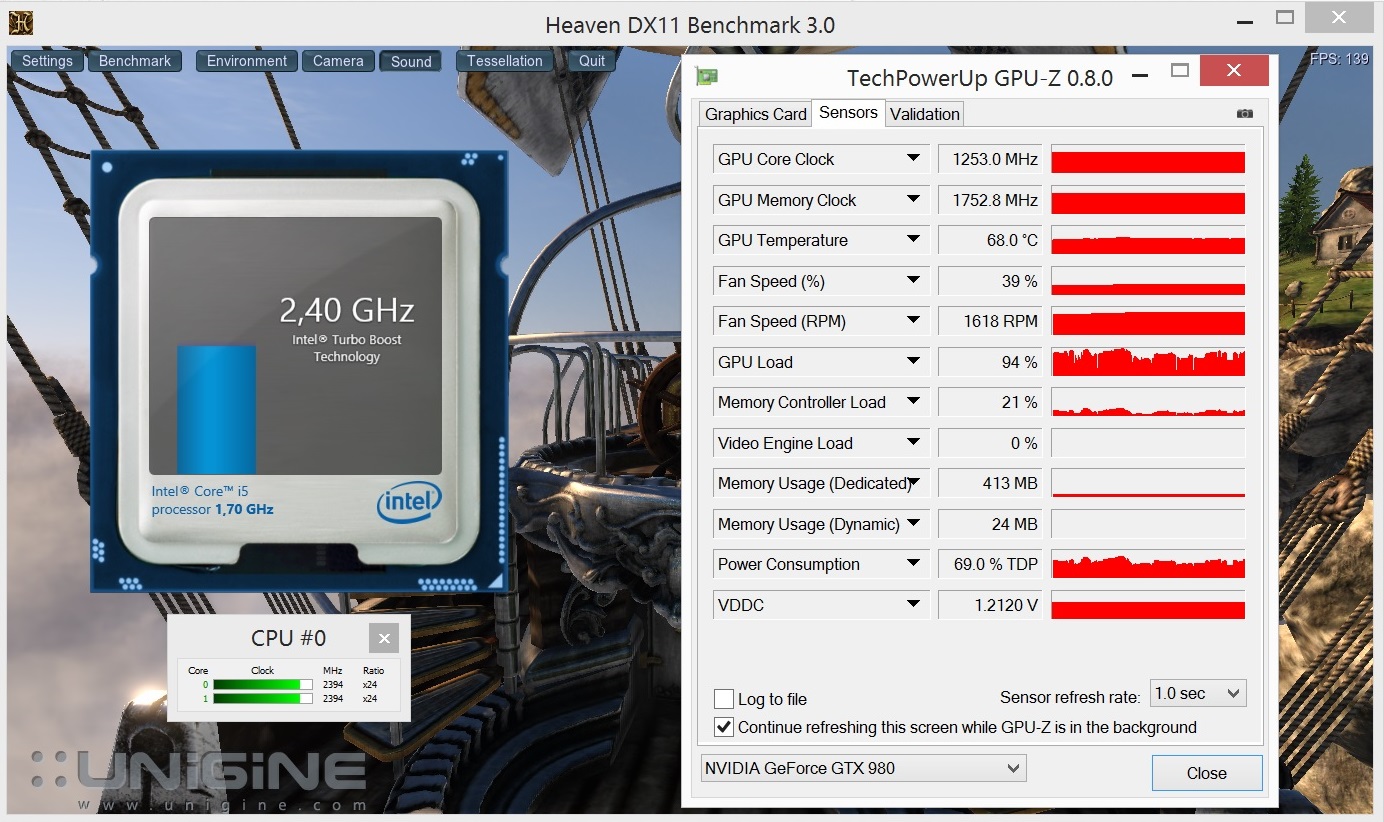Switch to the Graphics Card tab

[756, 114]
